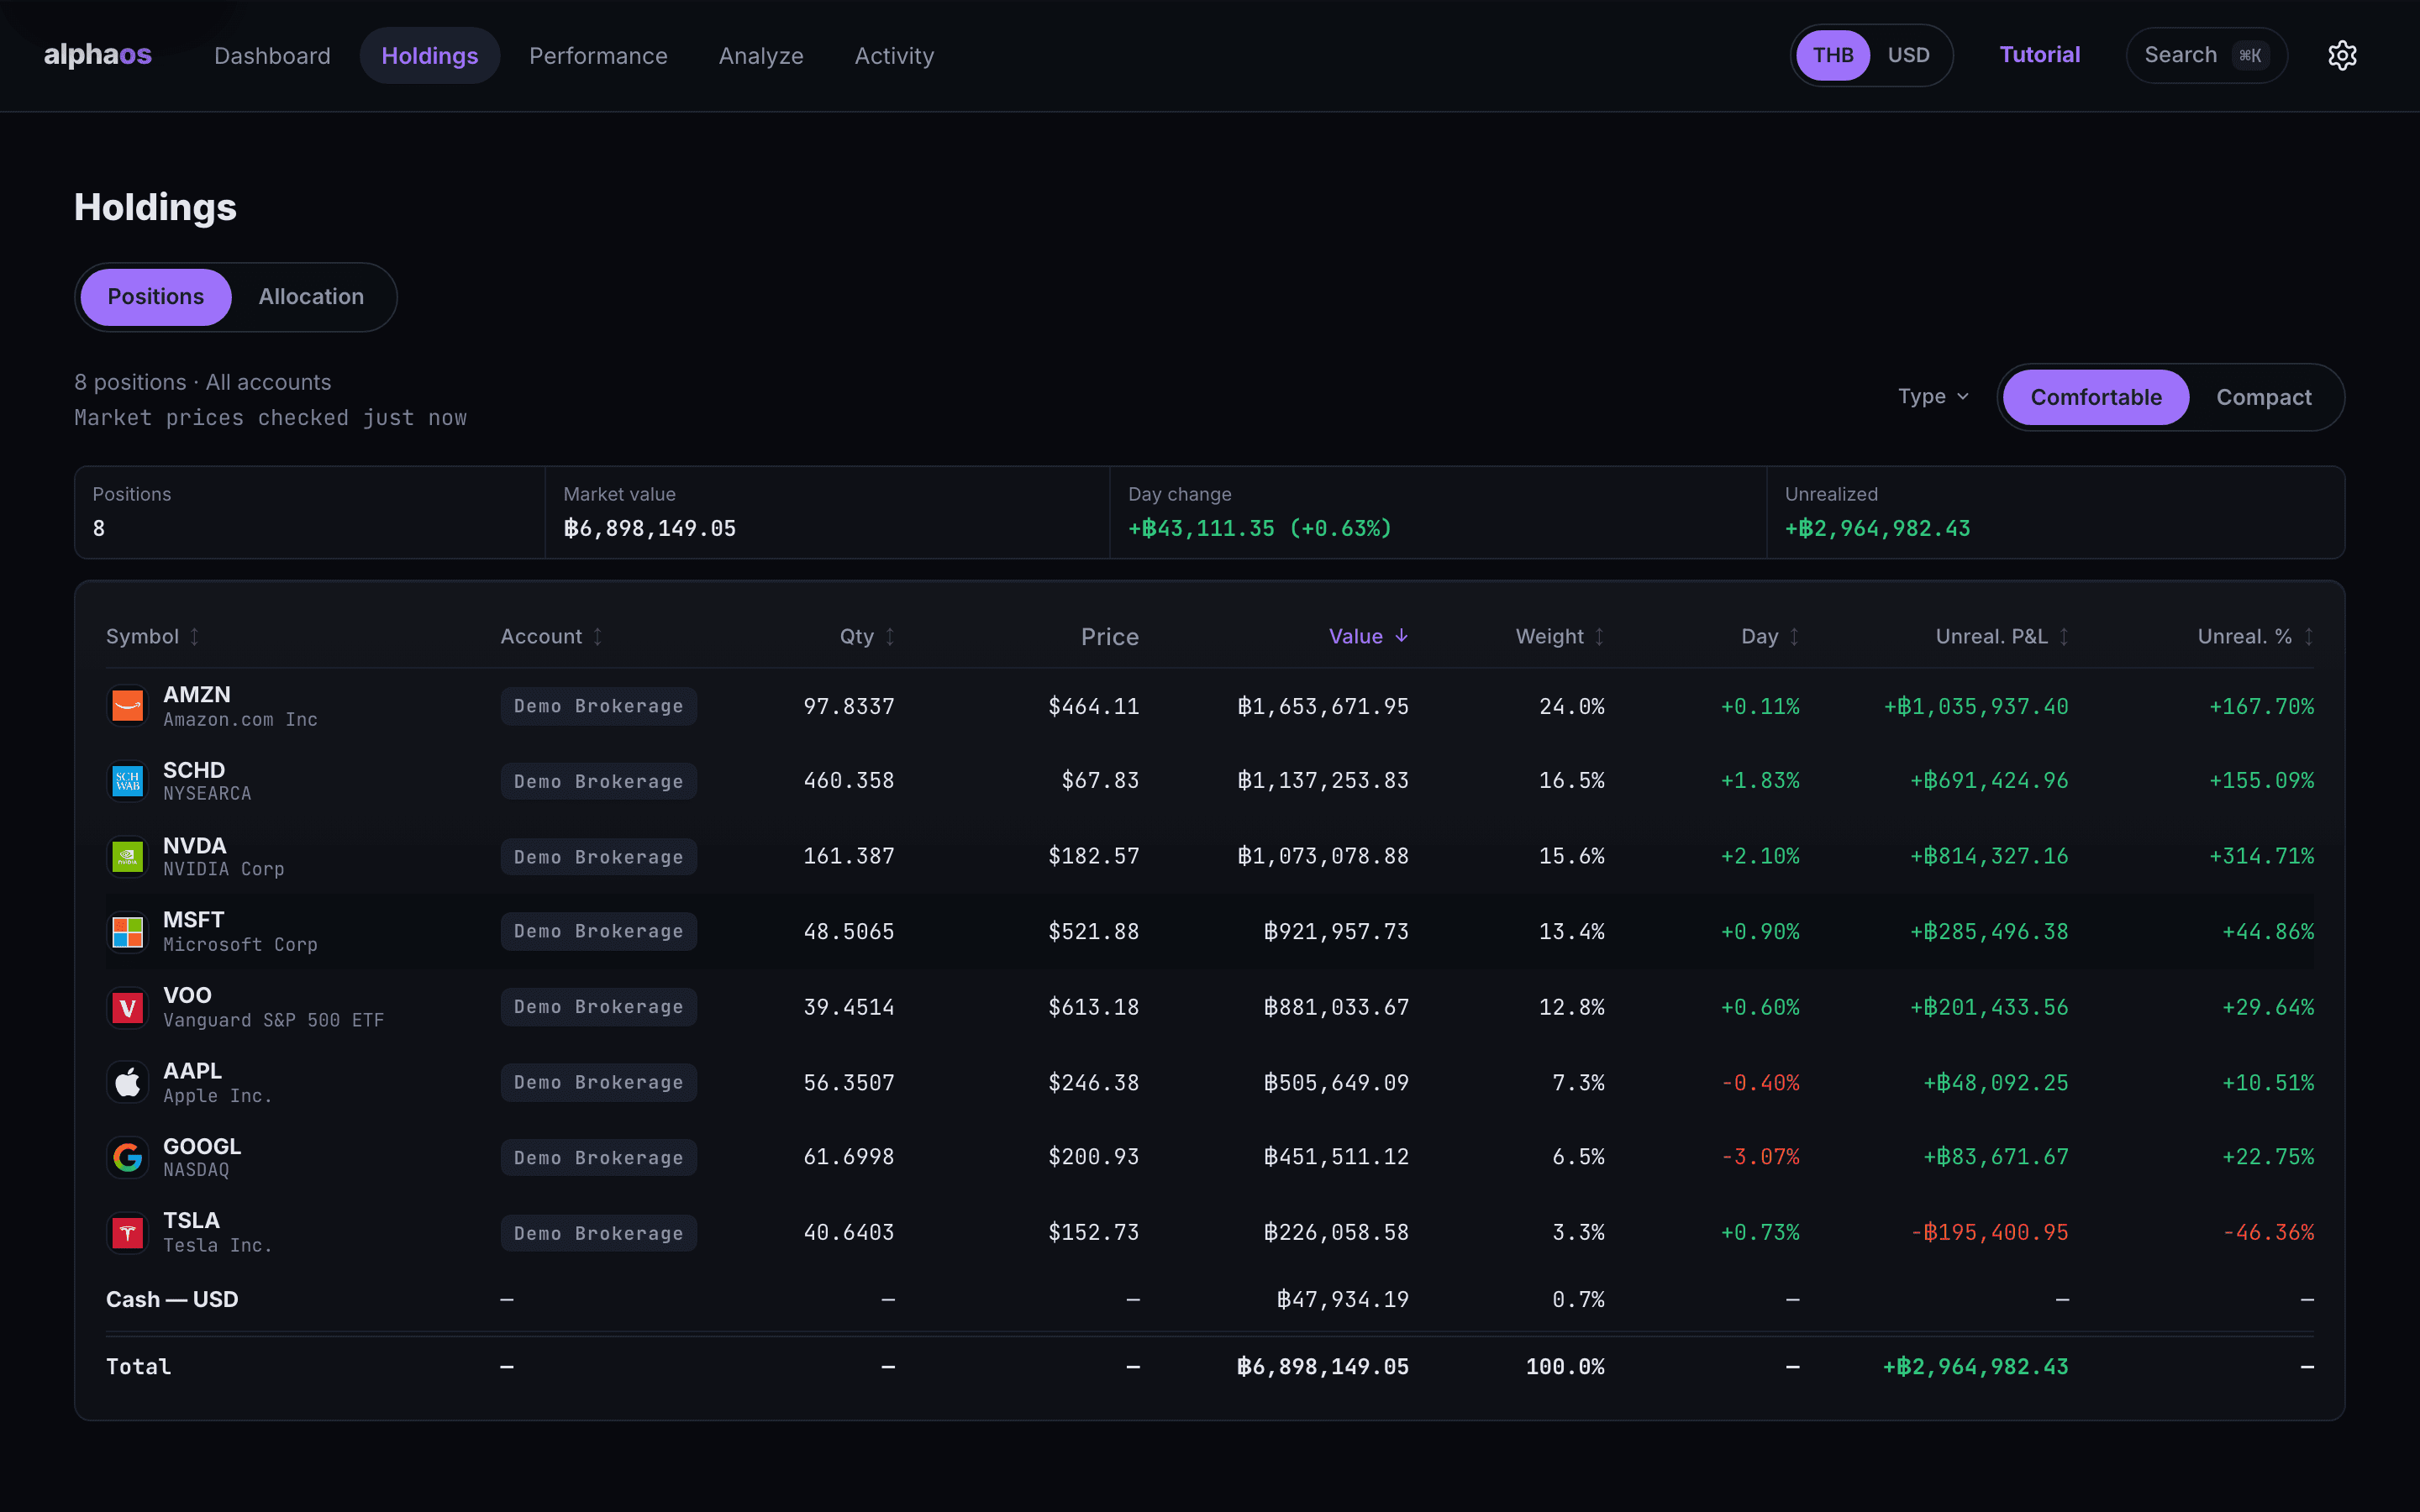This screenshot has height=1512, width=2420.
Task: Click the AMZN ticker symbol
Action: coord(197,694)
